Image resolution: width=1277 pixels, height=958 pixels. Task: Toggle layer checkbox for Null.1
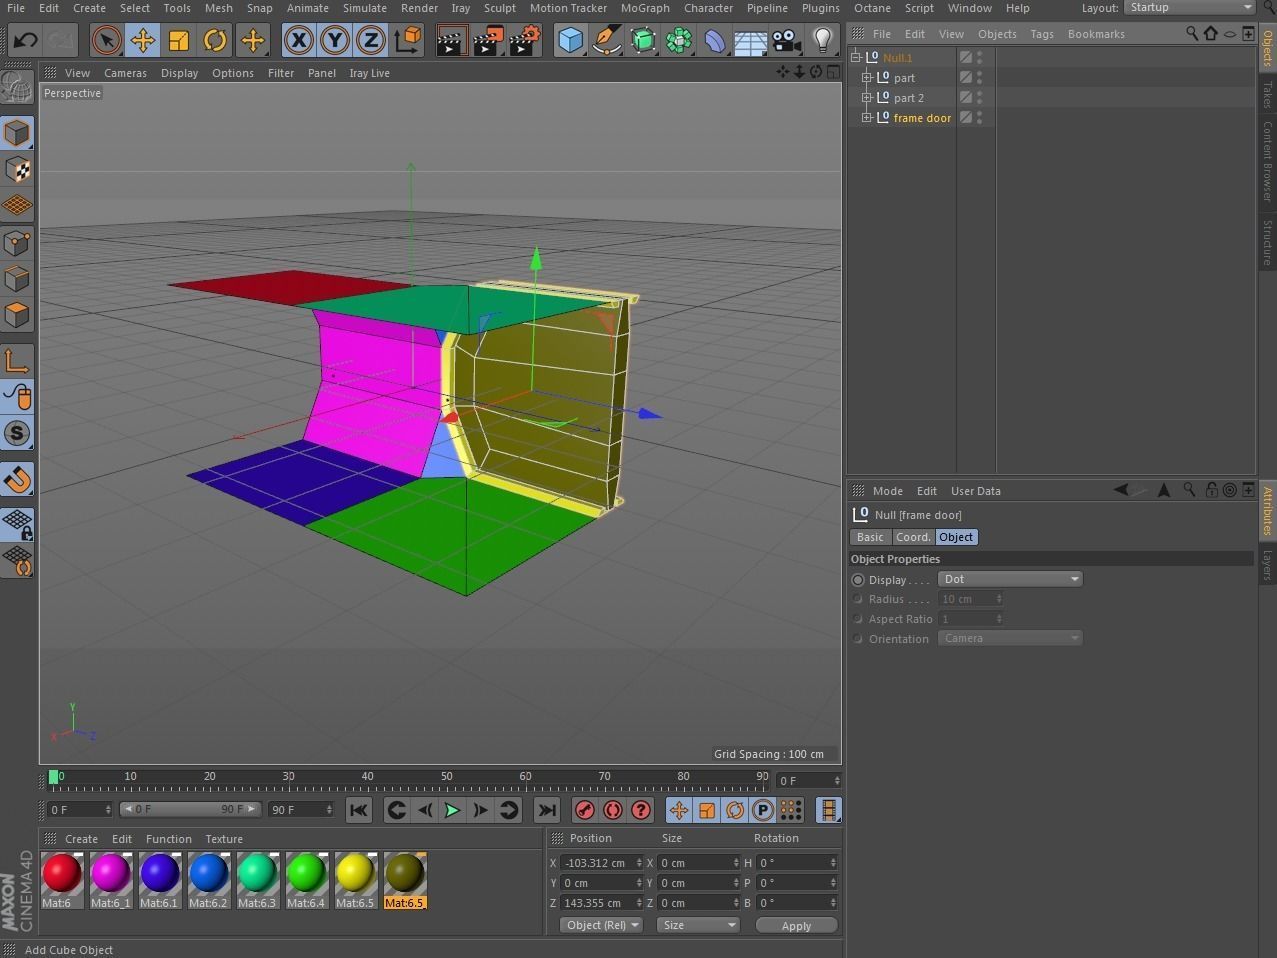[966, 58]
